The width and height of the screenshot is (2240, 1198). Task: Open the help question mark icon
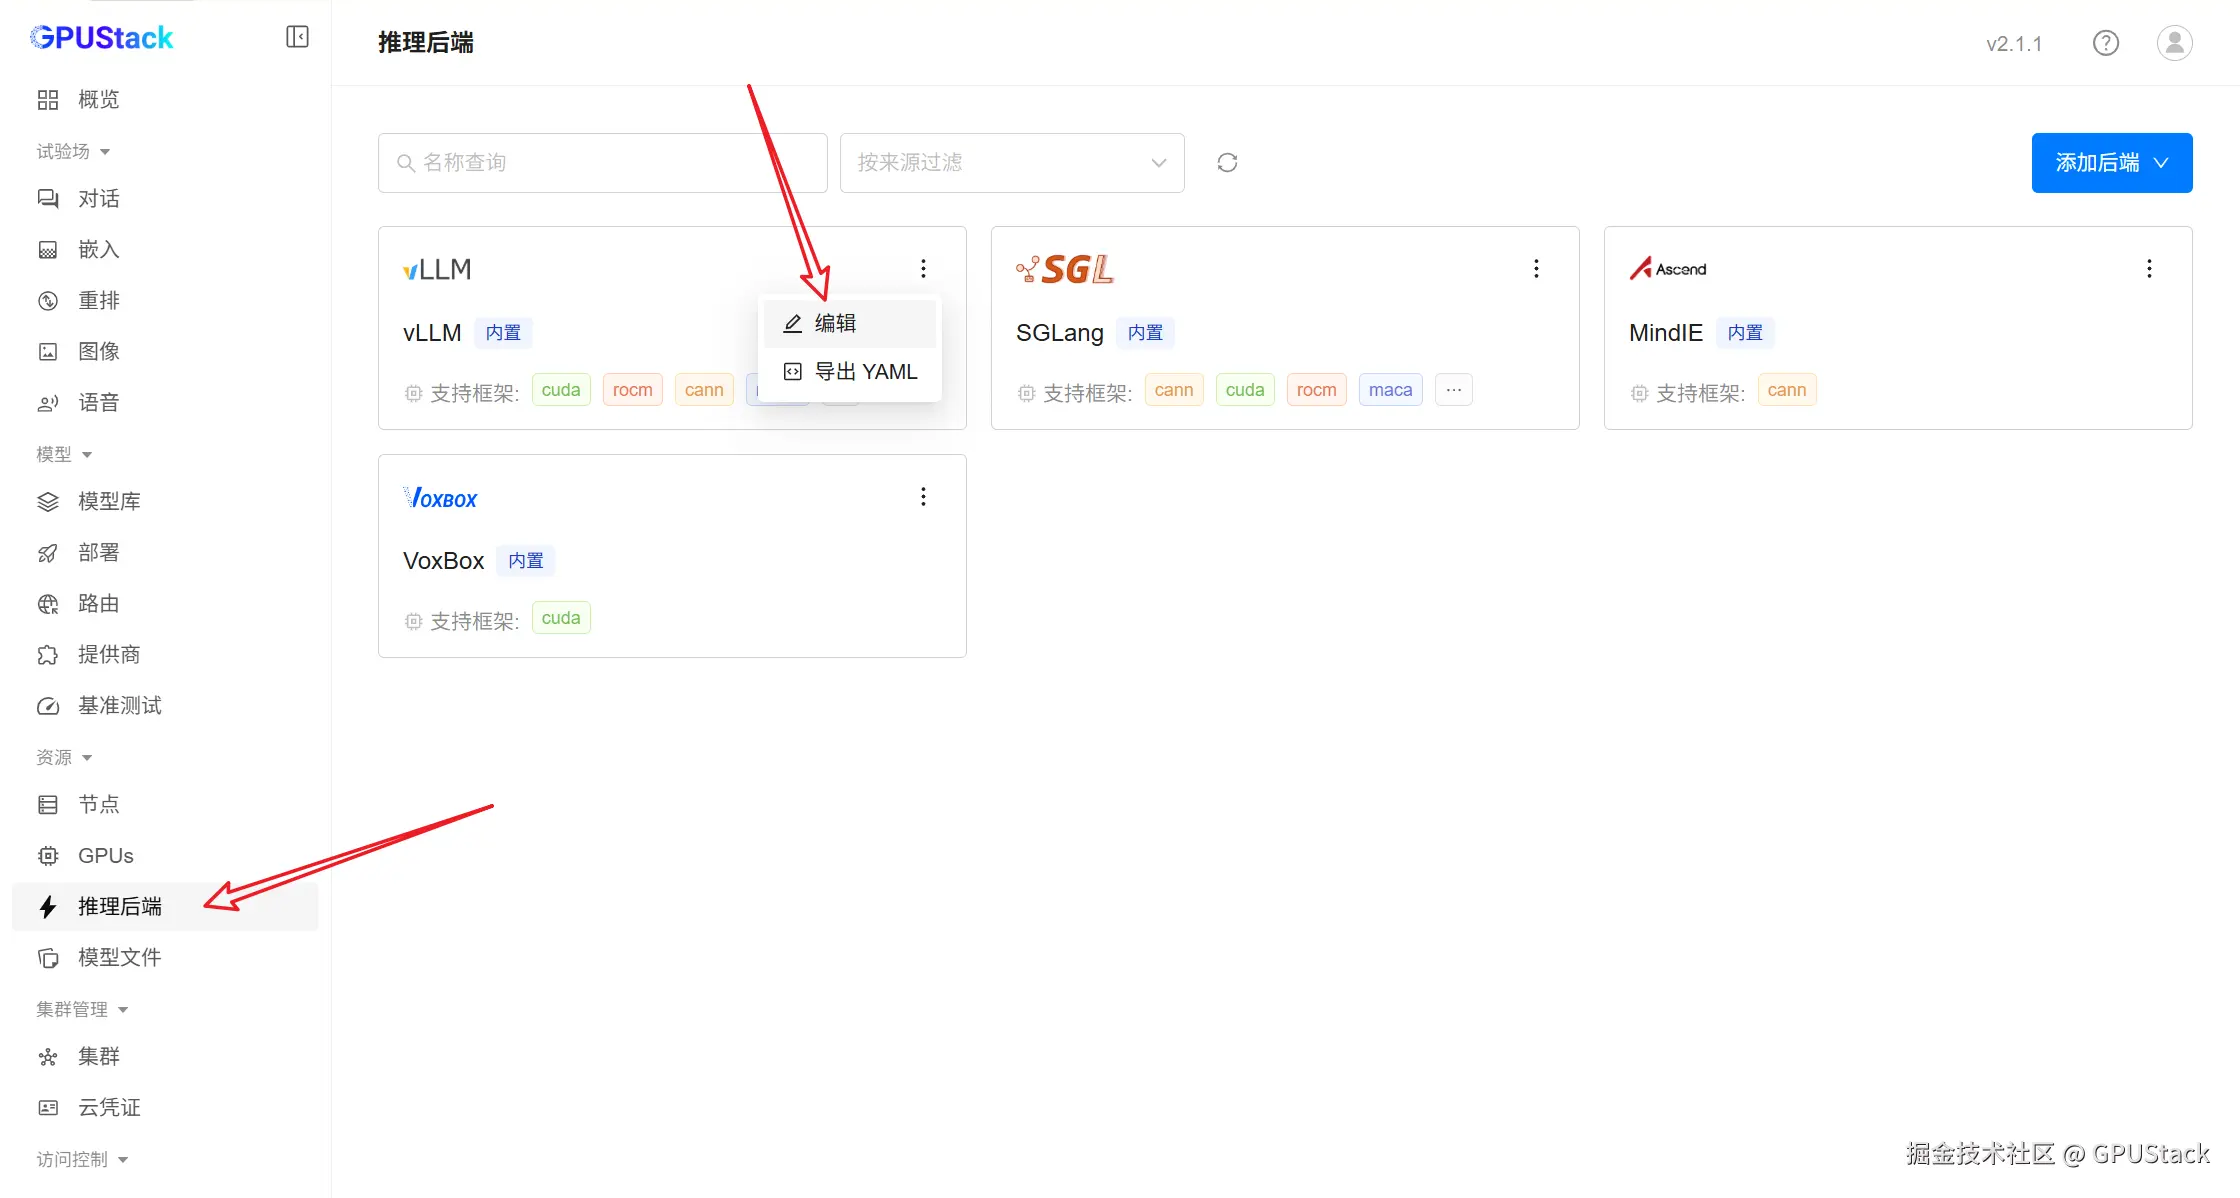[x=2105, y=43]
